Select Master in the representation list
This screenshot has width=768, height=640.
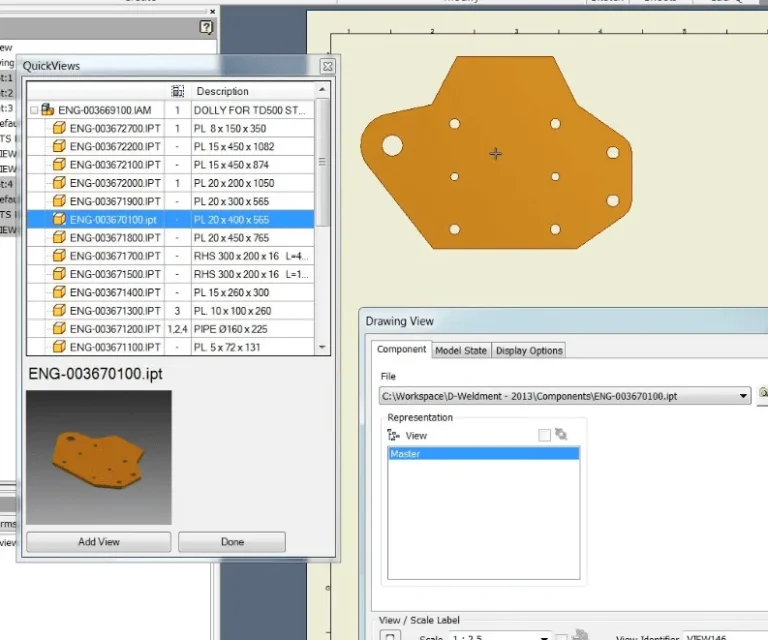pos(483,453)
